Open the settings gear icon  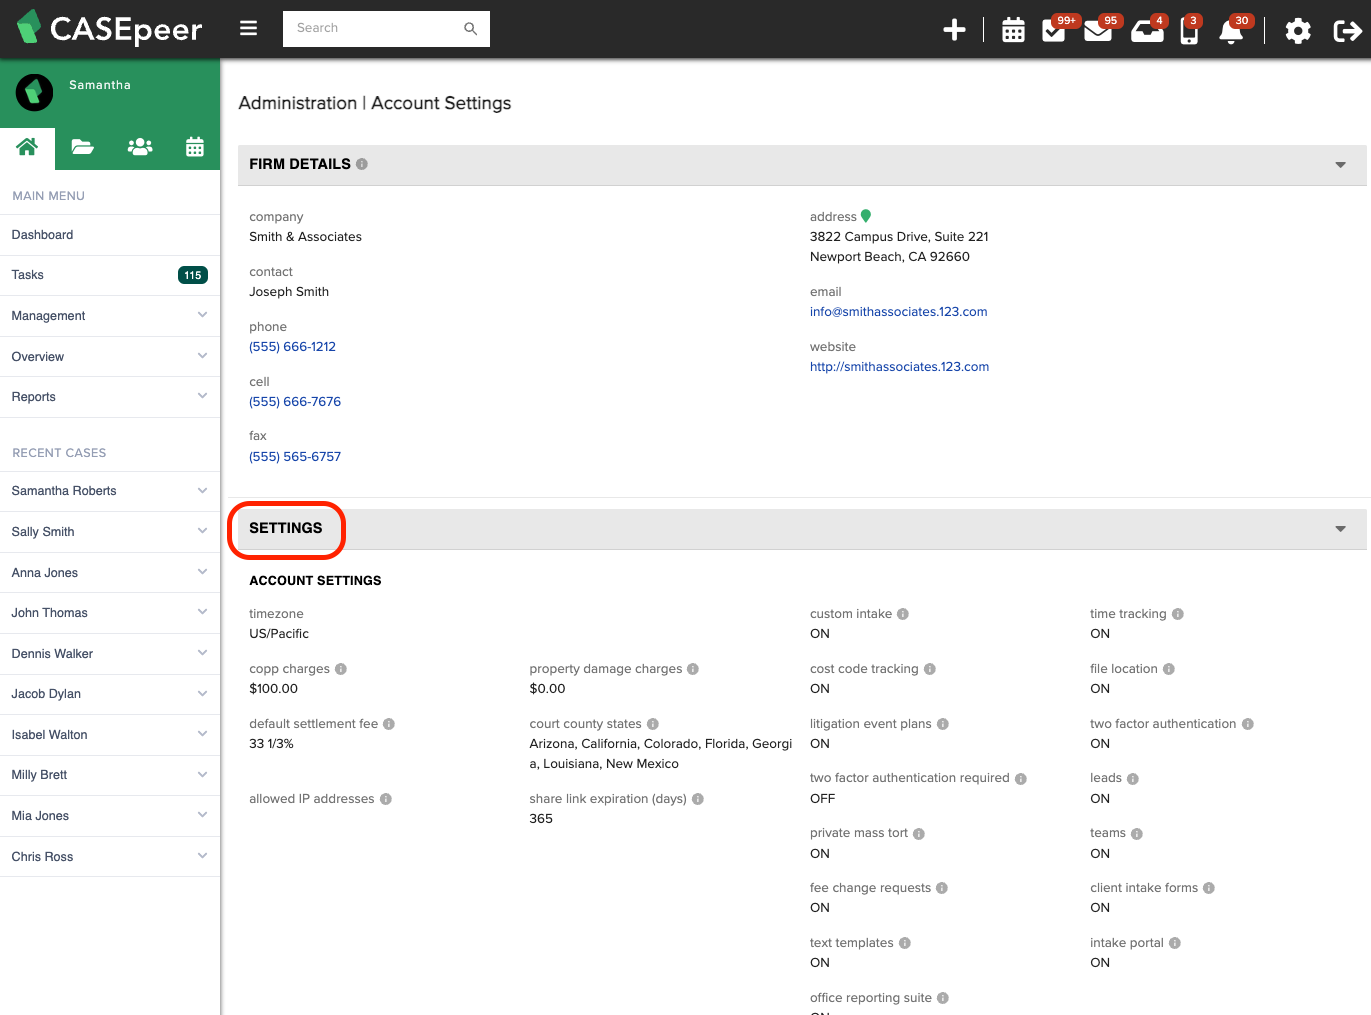[1298, 31]
